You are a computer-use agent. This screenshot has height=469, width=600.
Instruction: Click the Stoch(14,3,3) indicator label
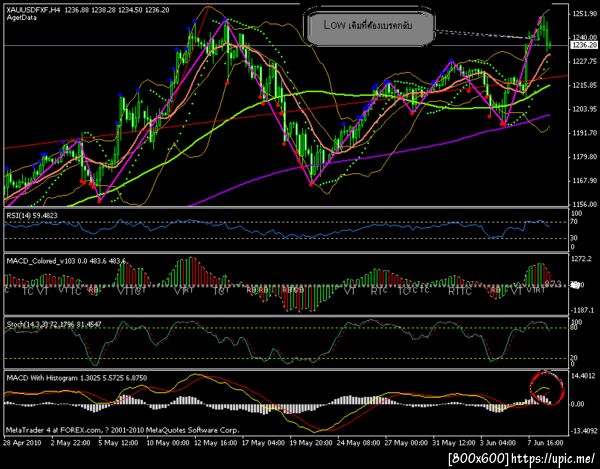(54, 324)
